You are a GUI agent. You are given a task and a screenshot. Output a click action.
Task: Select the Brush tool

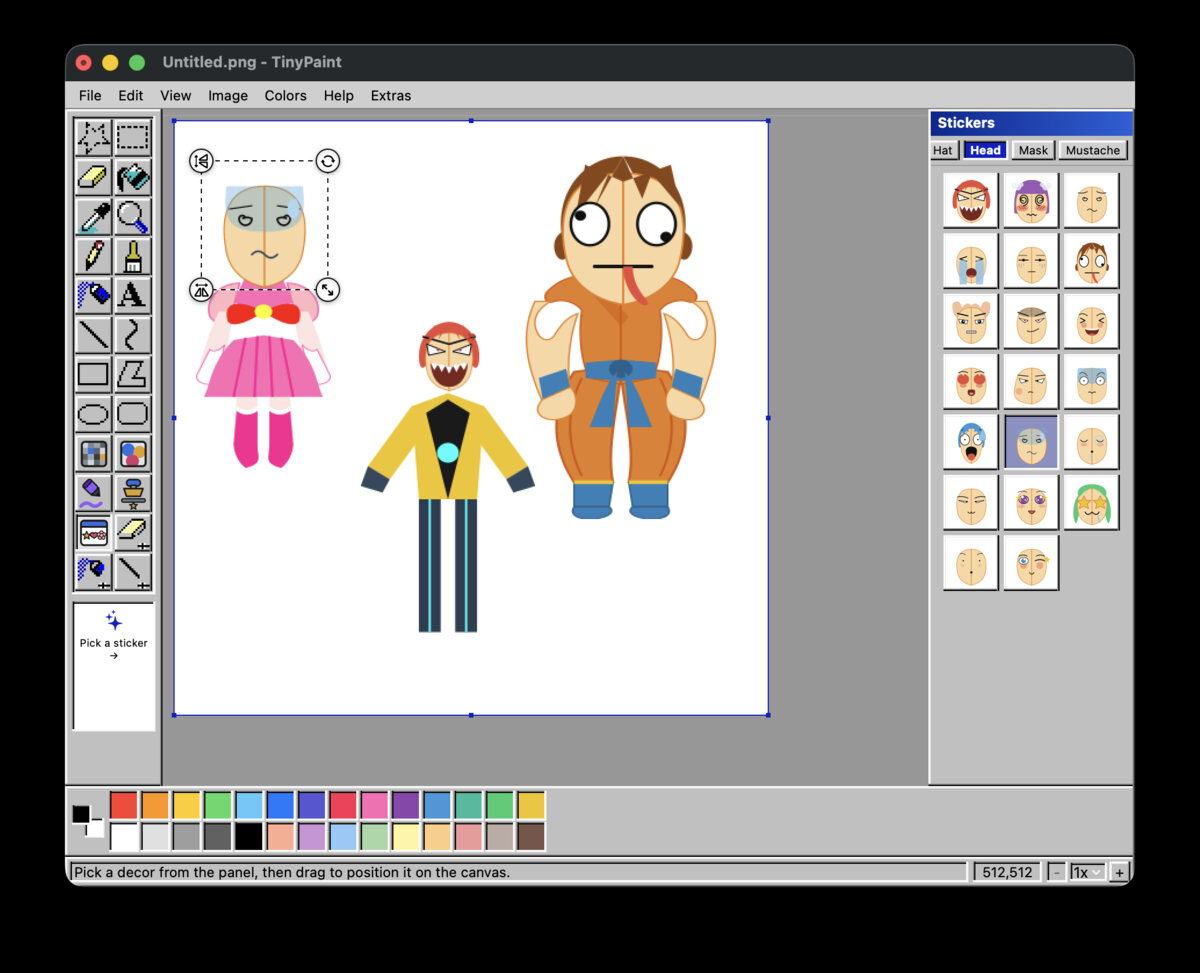pos(132,256)
